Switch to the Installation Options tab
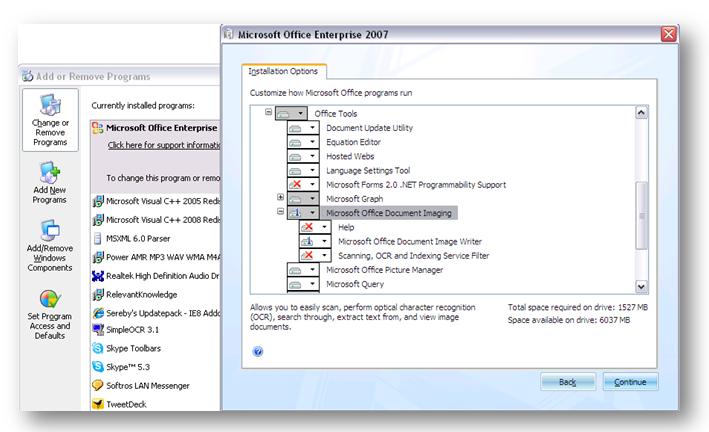The image size is (709, 432). (x=284, y=71)
